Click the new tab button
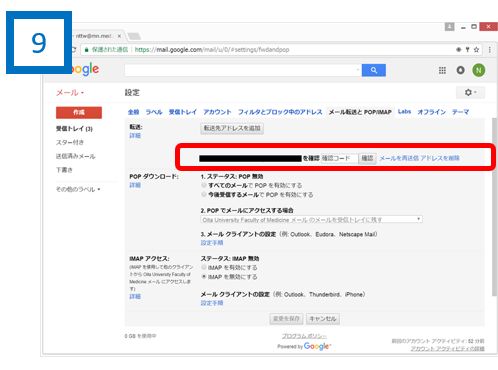 point(134,36)
